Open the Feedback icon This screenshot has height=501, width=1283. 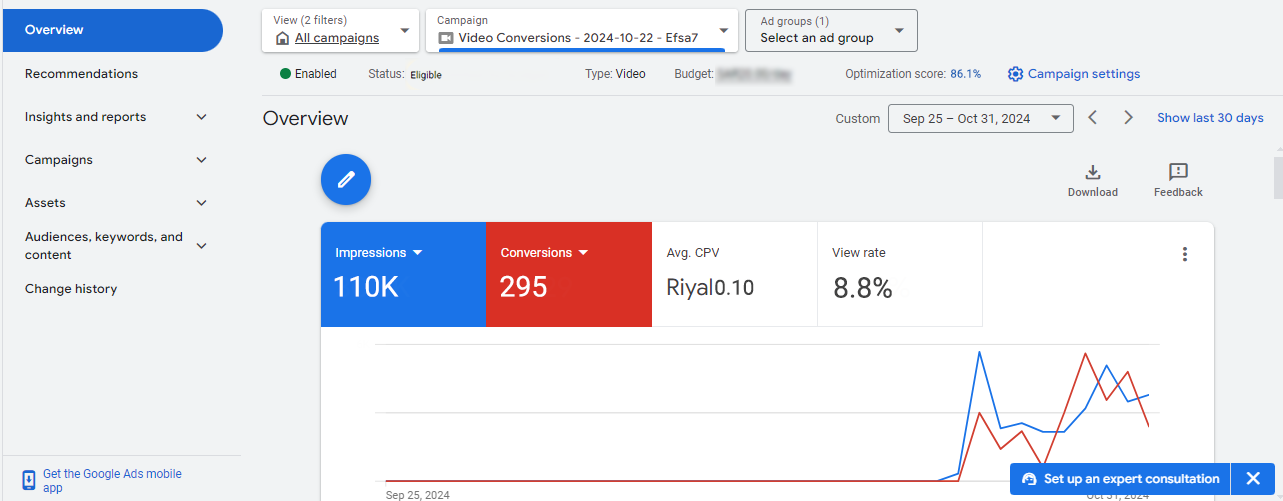tap(1178, 172)
